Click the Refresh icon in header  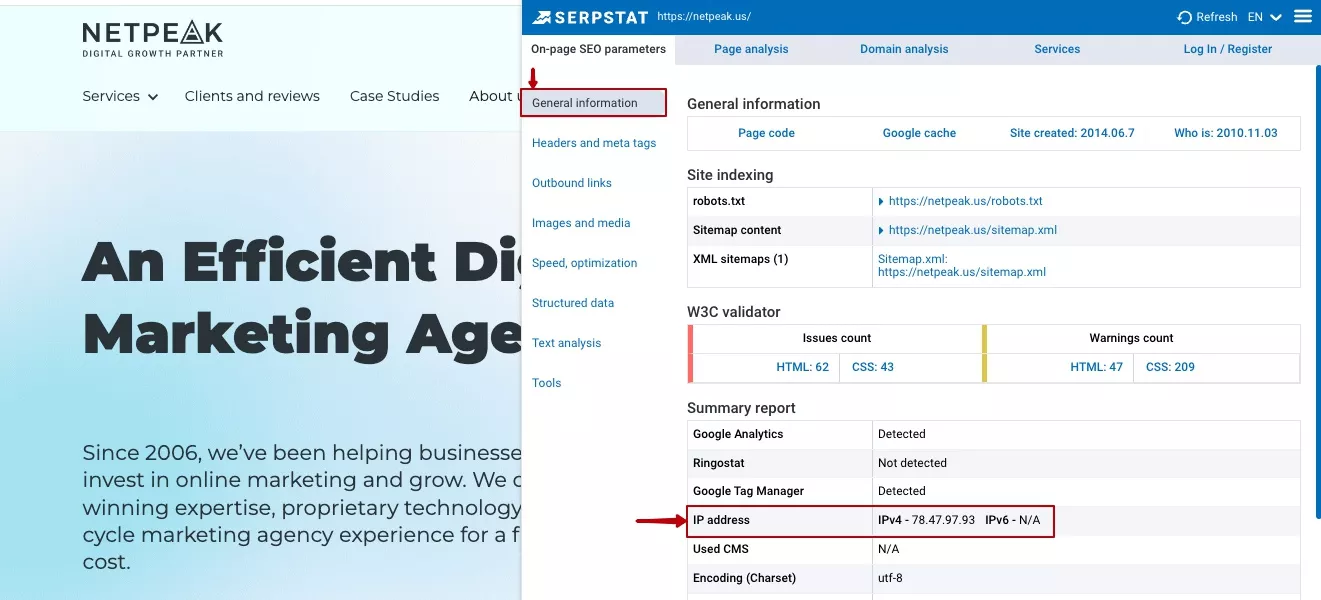coord(1184,17)
